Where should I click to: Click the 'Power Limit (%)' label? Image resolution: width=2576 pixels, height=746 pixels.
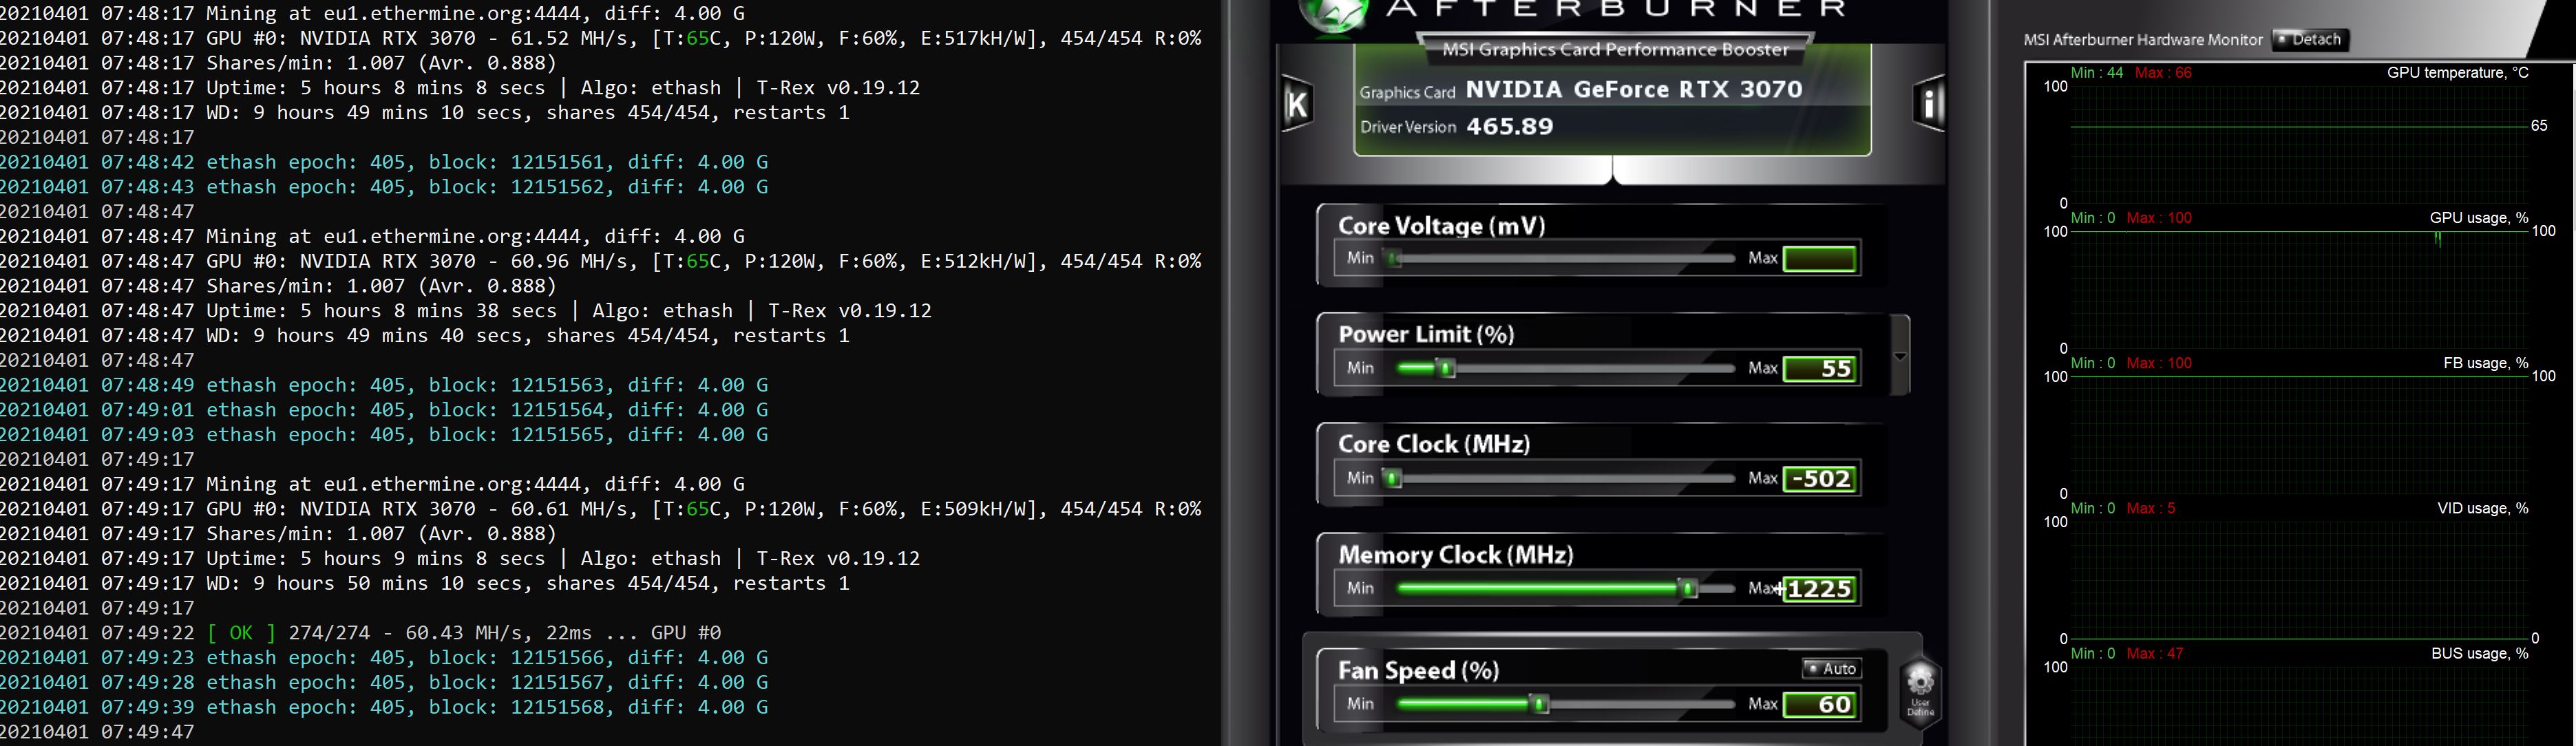(1426, 334)
